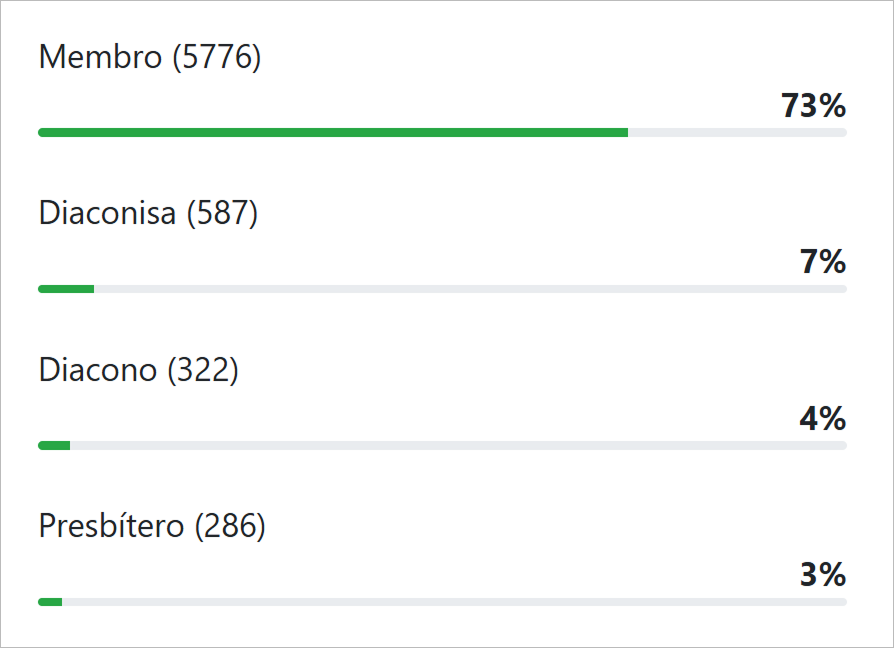Click the green filled part of Diacono bar
894x648 pixels.
click(x=54, y=445)
